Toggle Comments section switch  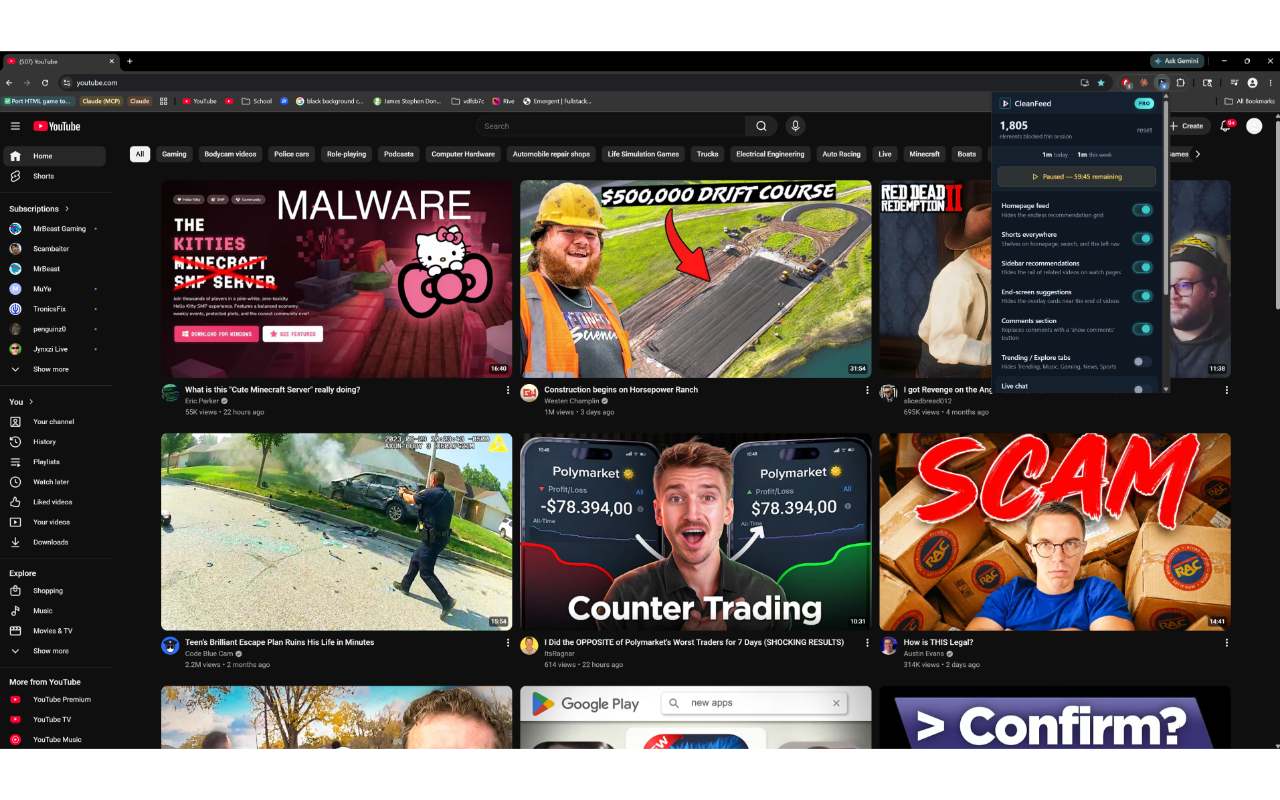[x=1142, y=329]
